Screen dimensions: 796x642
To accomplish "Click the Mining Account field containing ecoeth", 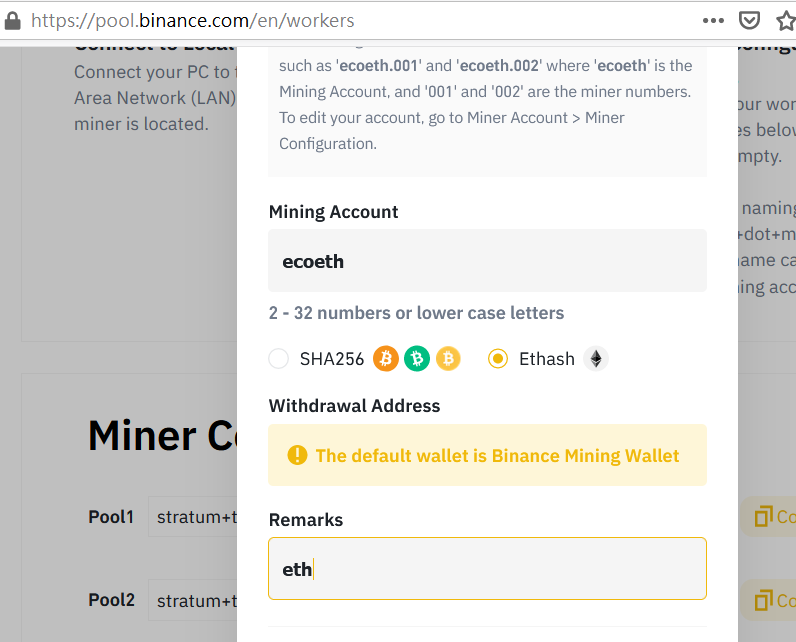I will [x=487, y=261].
